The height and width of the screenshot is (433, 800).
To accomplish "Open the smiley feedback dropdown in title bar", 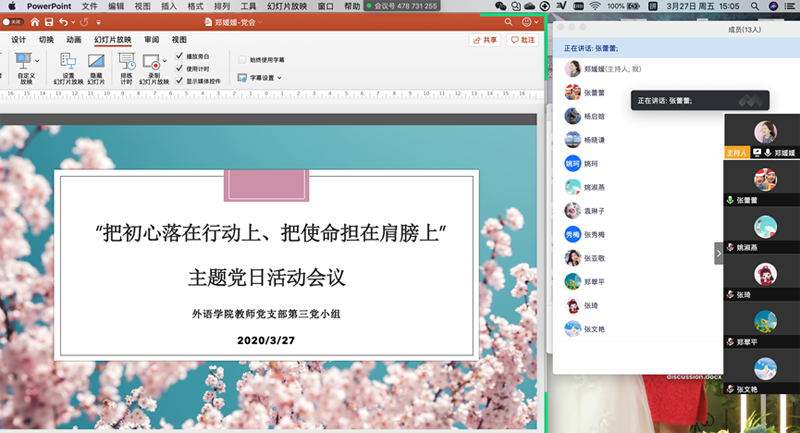I will (530, 21).
